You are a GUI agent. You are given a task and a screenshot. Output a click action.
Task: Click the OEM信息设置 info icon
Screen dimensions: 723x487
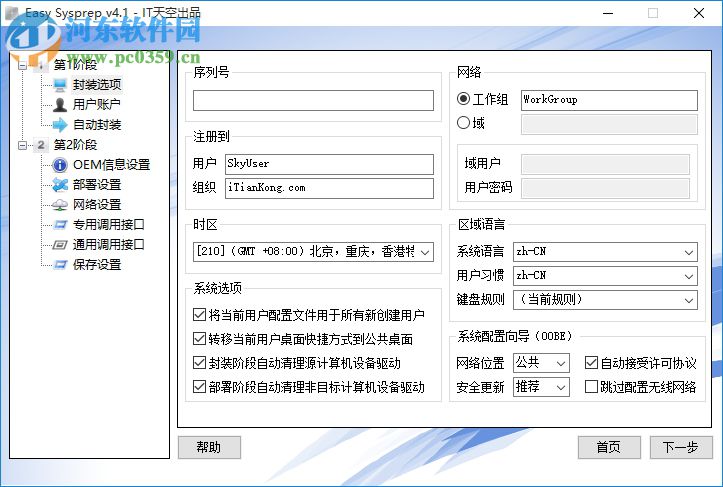pos(60,165)
